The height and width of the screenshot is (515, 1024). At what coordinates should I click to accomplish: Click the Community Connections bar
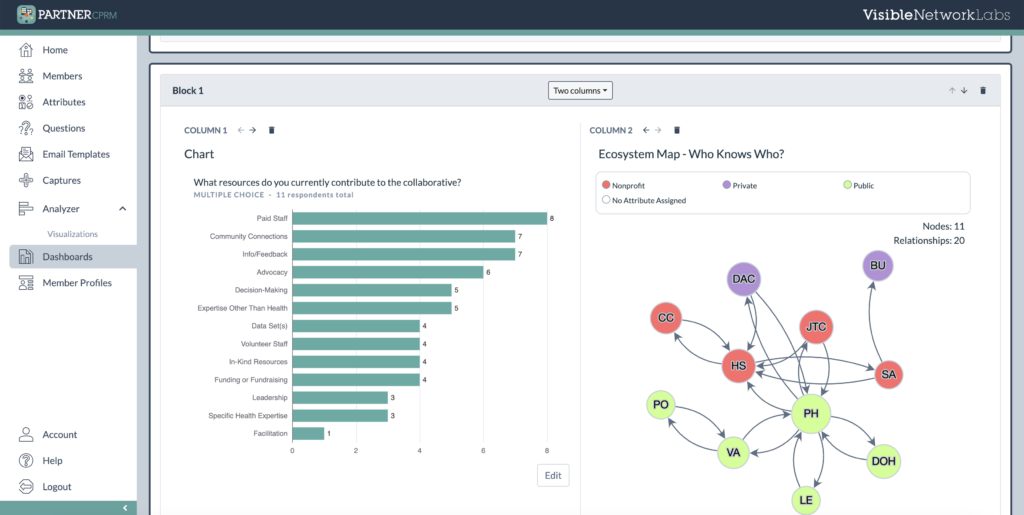pos(404,236)
